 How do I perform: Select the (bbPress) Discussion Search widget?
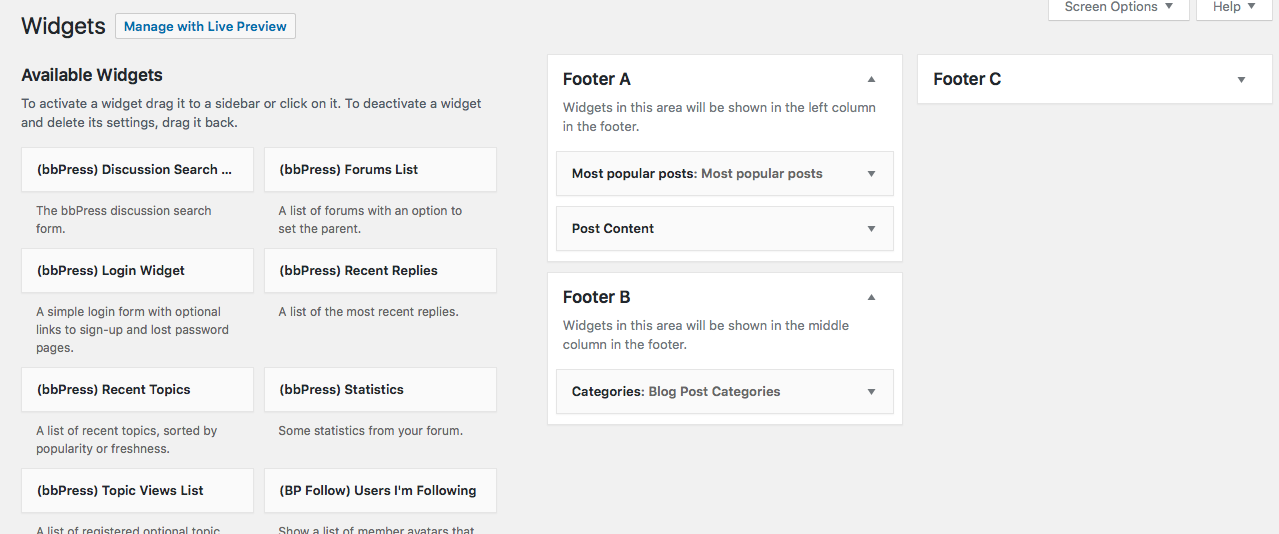(137, 170)
